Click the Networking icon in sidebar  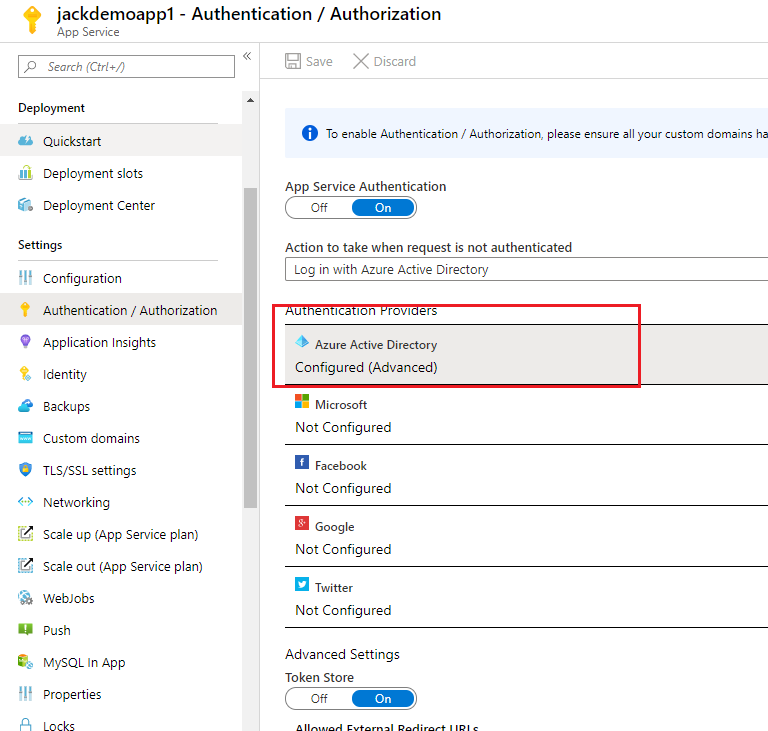click(x=26, y=502)
